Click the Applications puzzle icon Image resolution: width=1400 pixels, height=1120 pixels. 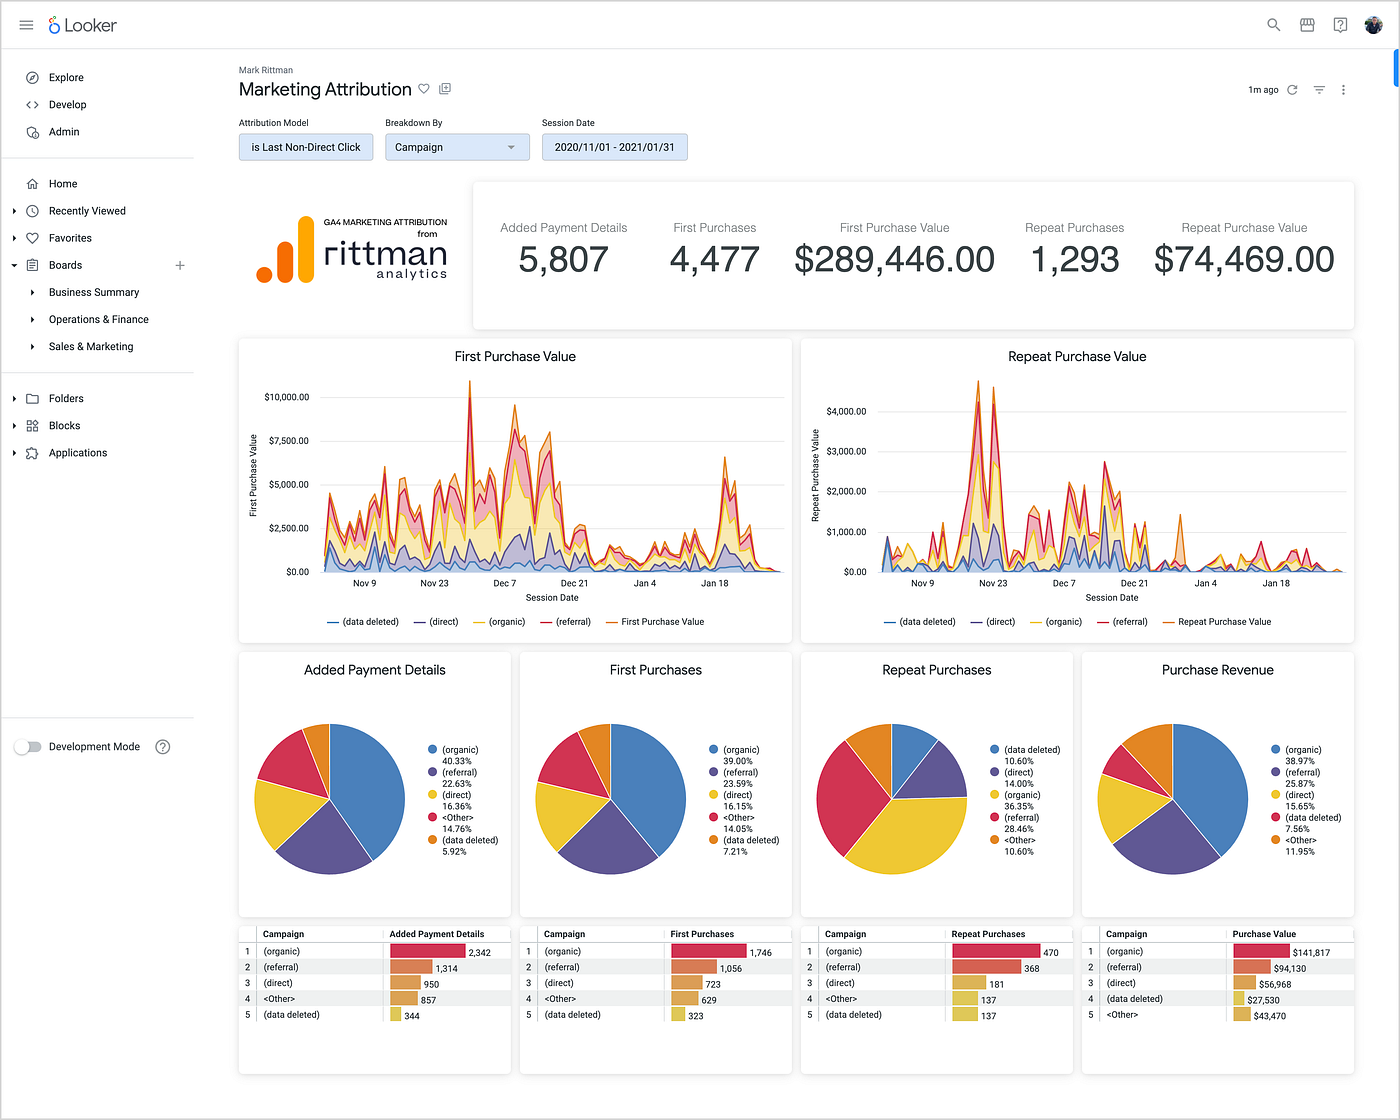(x=32, y=453)
